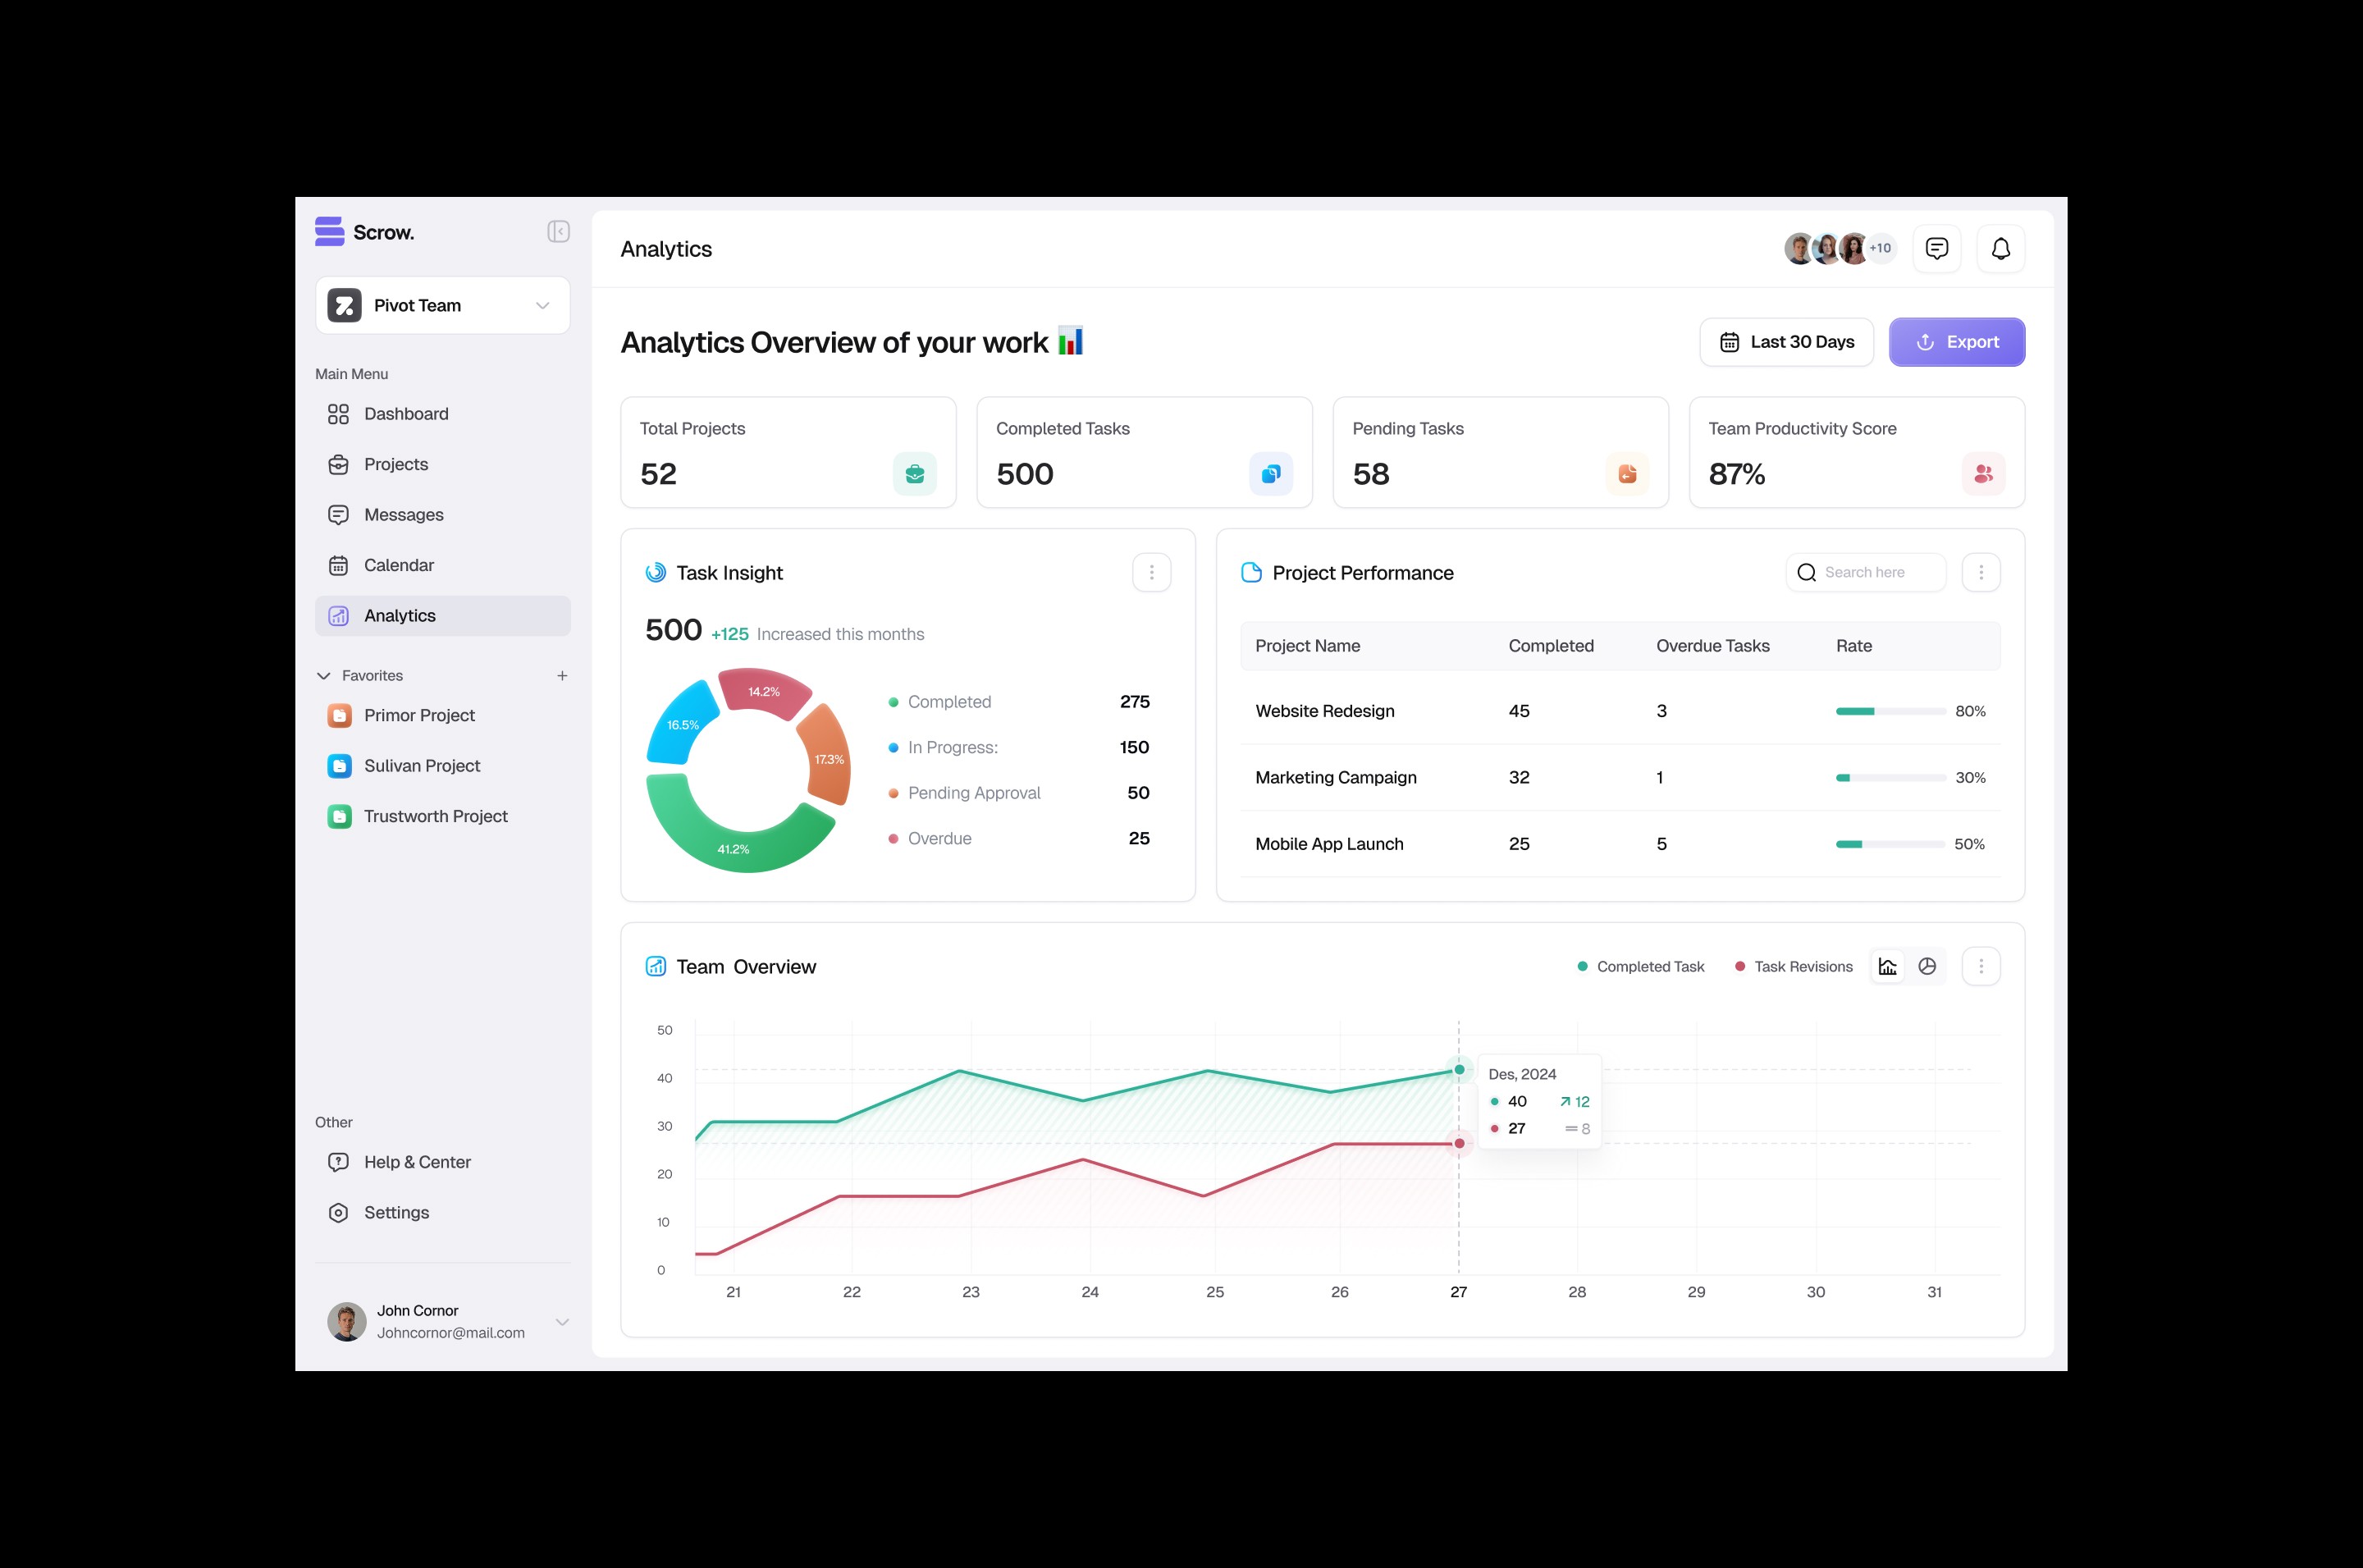
Task: Go to Dashboard in main menu
Action: (406, 414)
